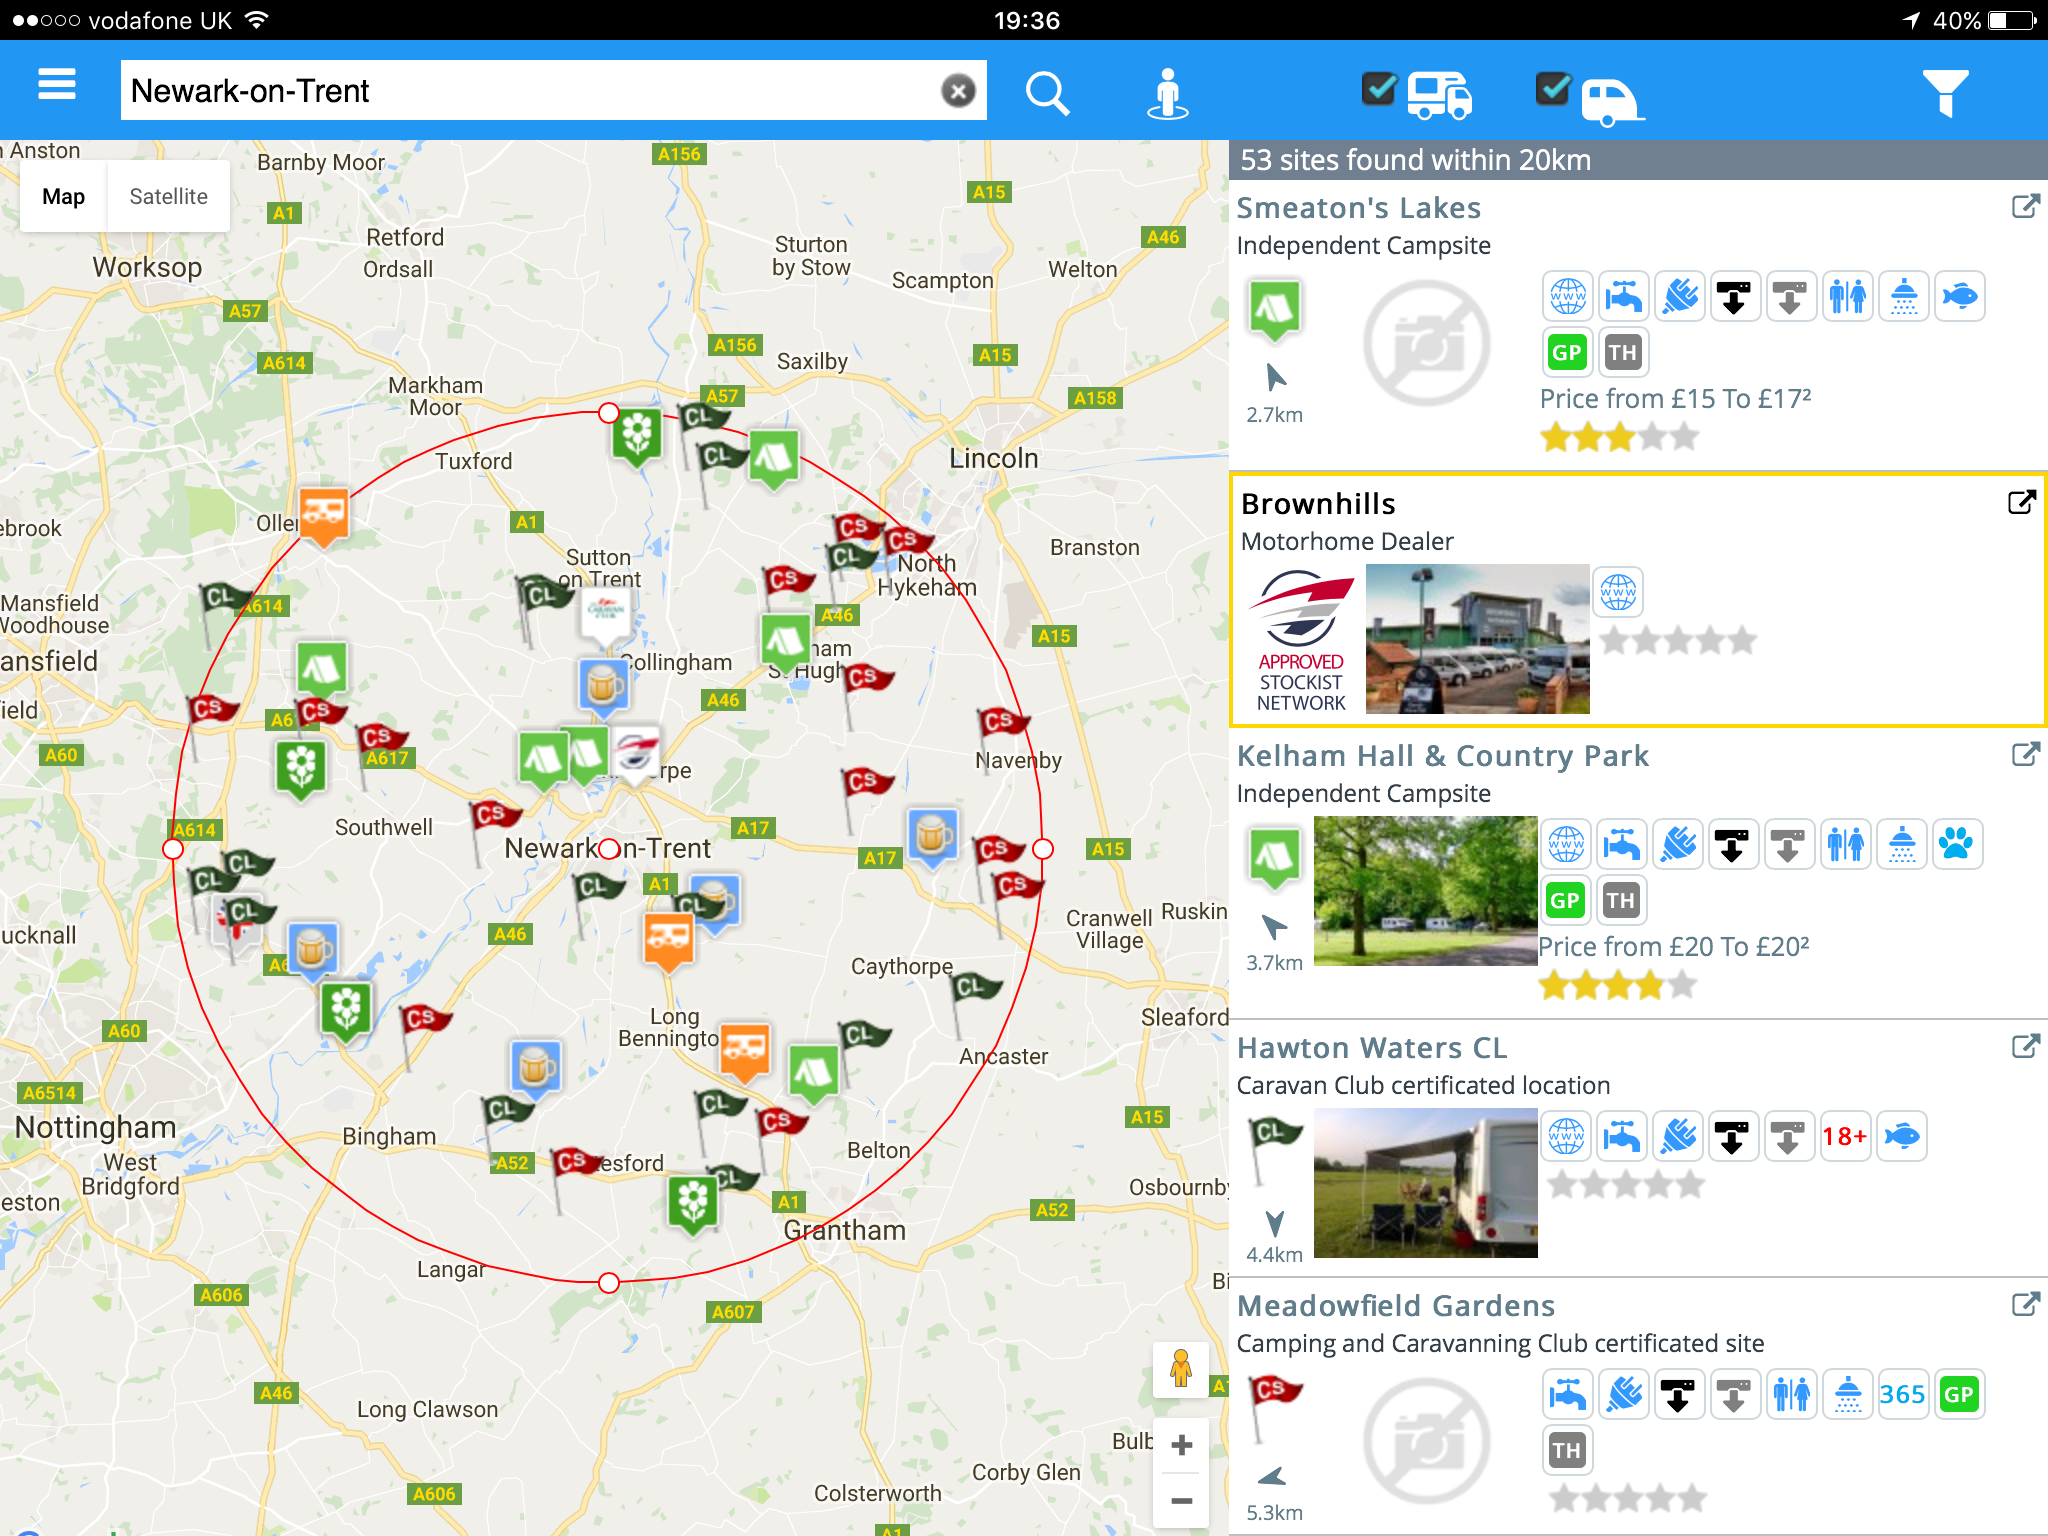Open the hamburger menu
Screen dimensions: 2048x1536
(x=57, y=85)
